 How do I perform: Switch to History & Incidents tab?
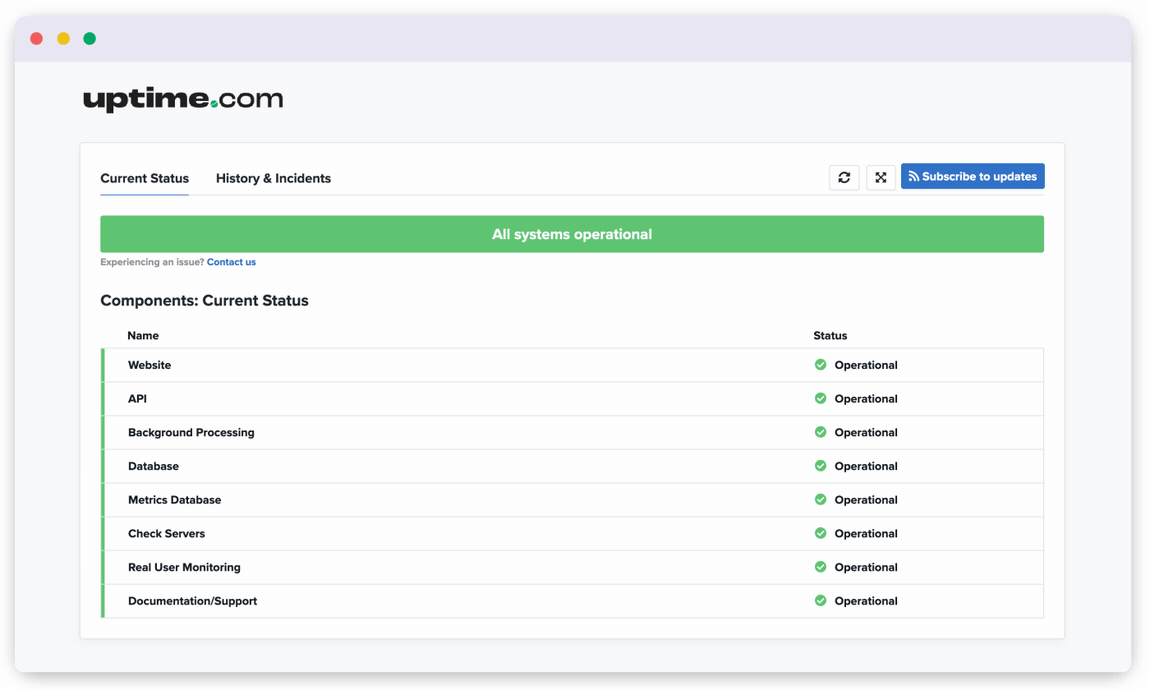tap(273, 178)
